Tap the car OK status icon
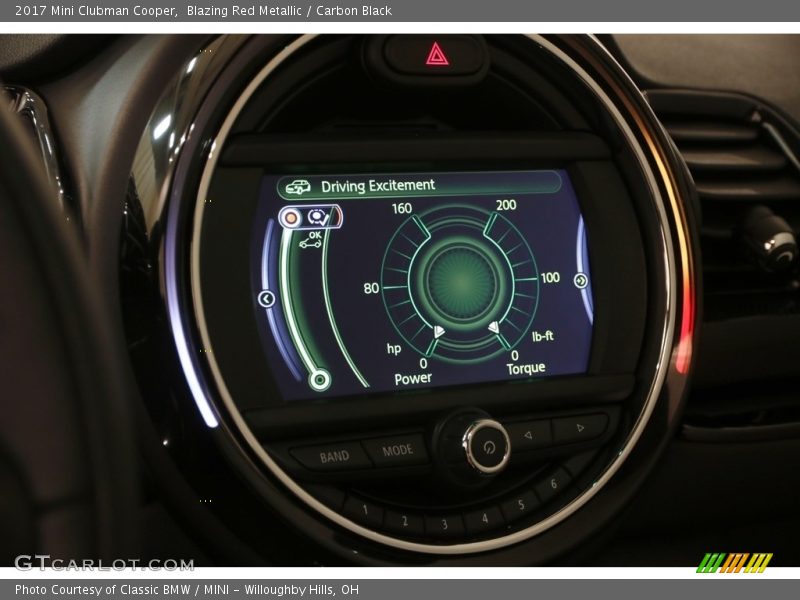 pos(311,240)
